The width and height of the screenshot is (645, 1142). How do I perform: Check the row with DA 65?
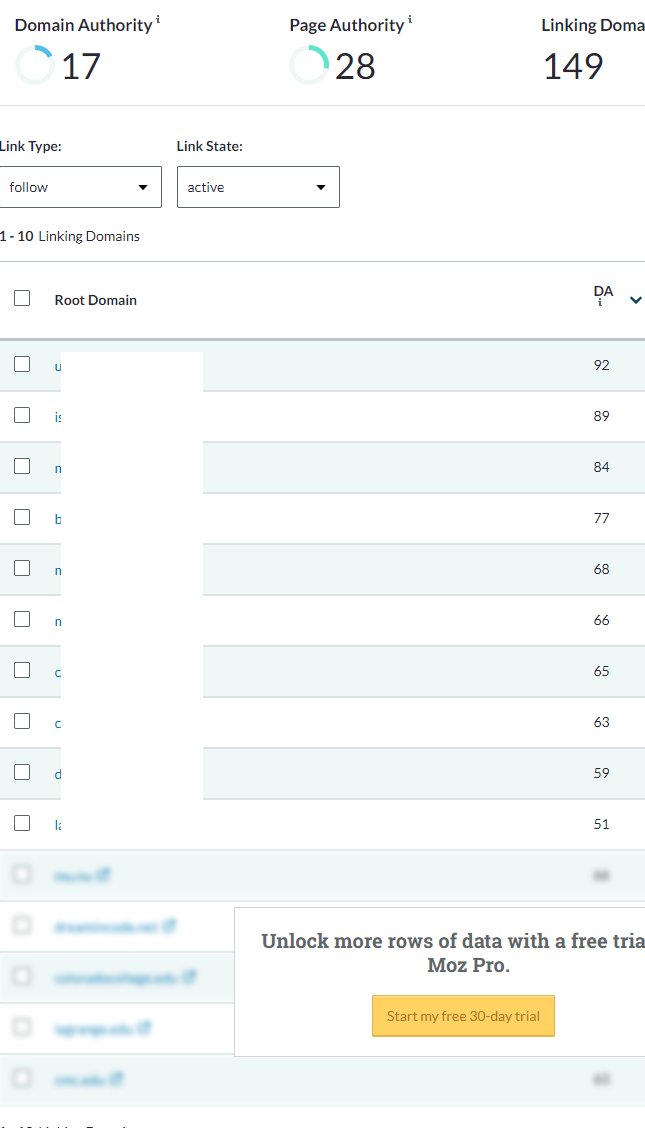coord(23,669)
